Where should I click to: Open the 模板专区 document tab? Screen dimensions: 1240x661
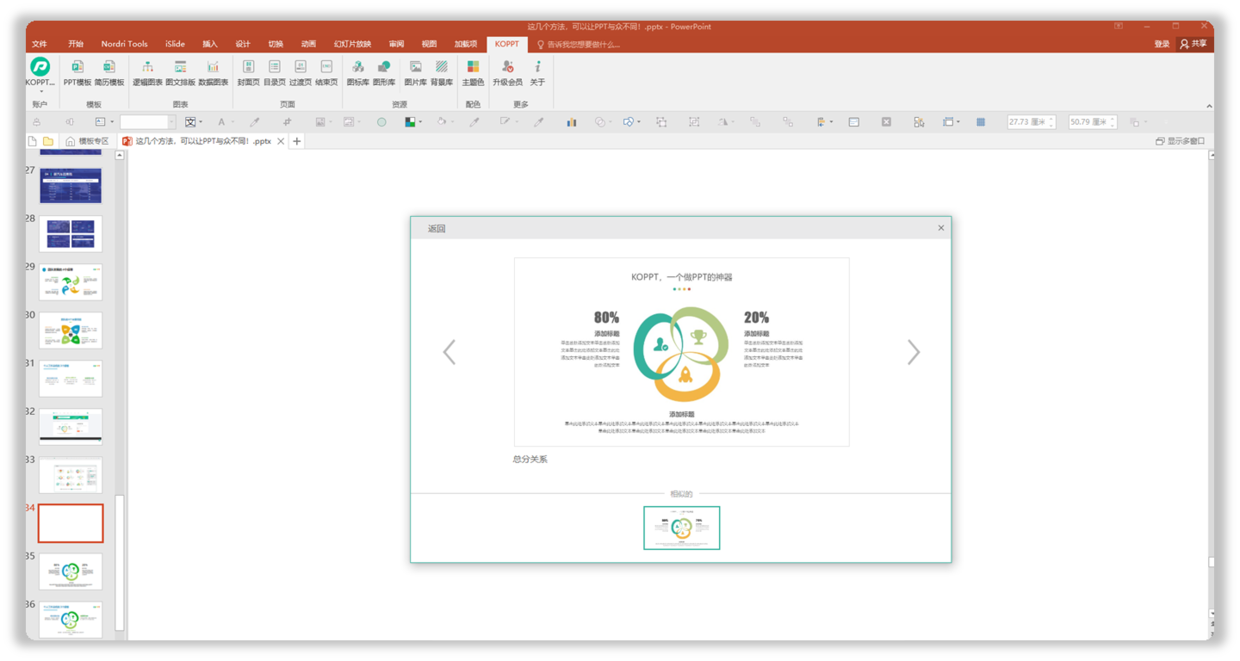click(x=87, y=141)
